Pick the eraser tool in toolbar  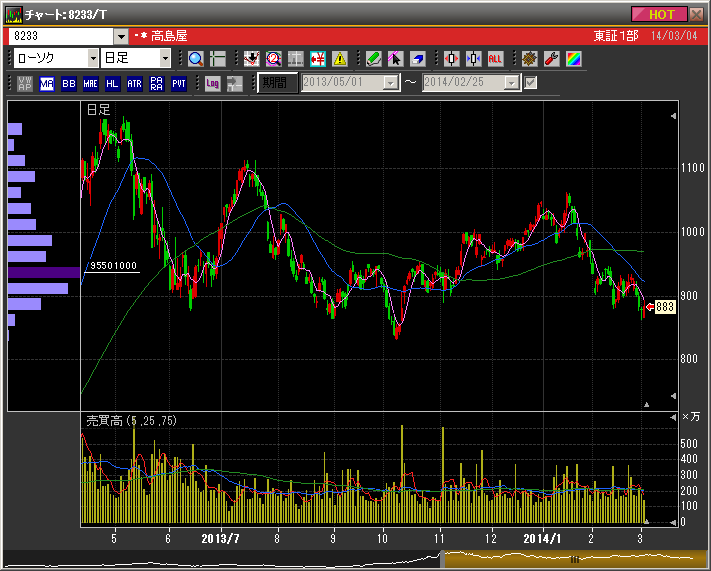pyautogui.click(x=418, y=58)
